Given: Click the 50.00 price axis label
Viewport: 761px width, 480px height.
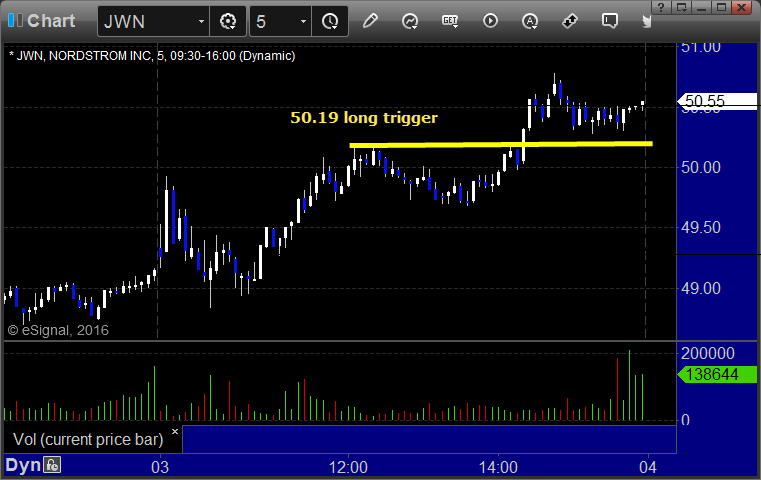Looking at the screenshot, I should 701,167.
